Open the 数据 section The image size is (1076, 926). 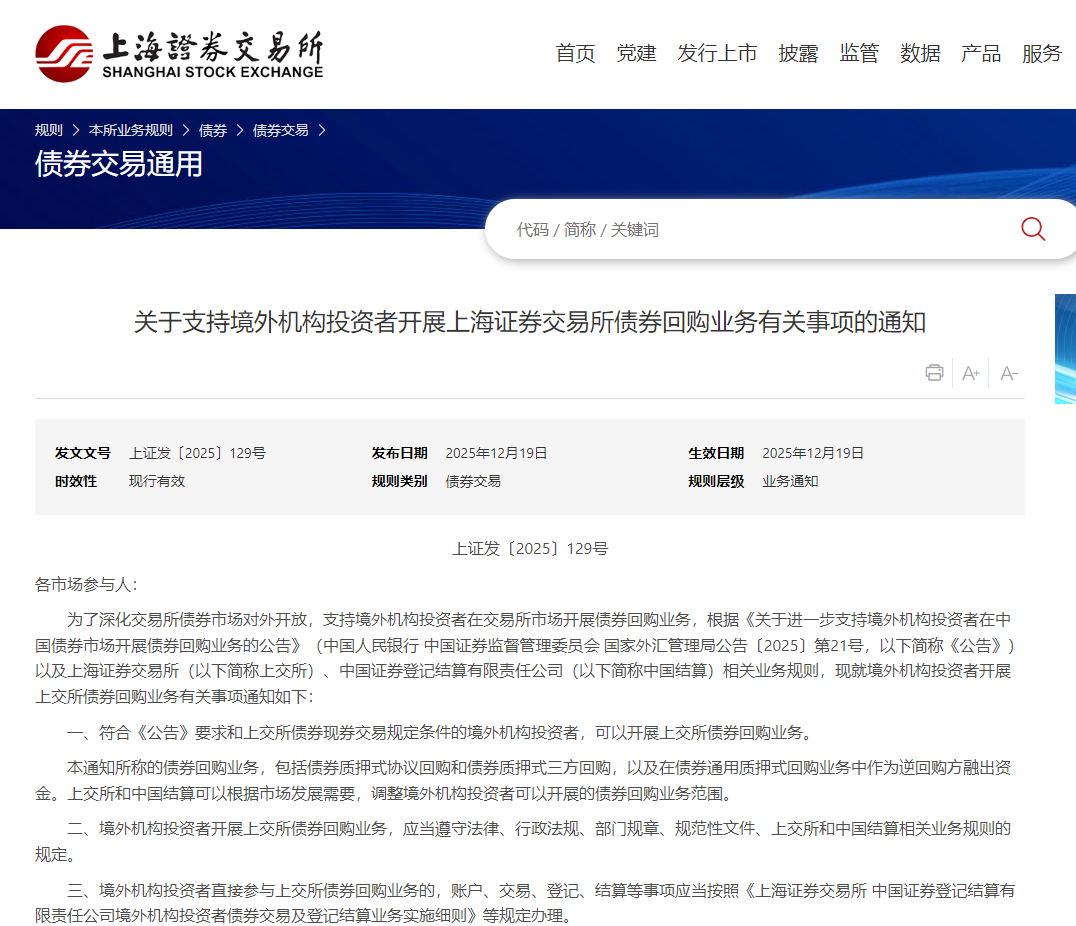point(920,54)
